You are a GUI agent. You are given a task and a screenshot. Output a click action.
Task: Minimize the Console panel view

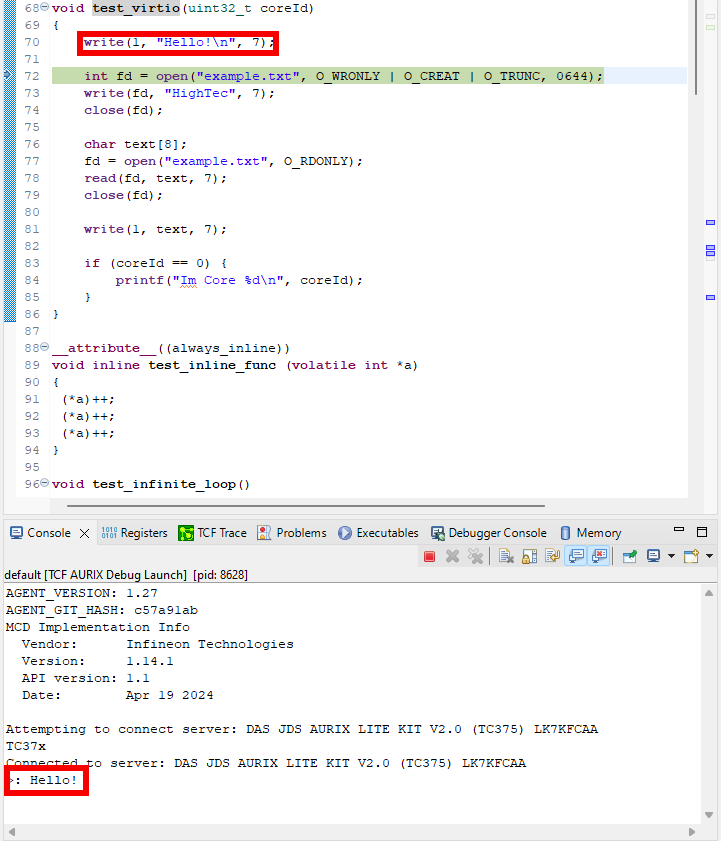pyautogui.click(x=682, y=531)
